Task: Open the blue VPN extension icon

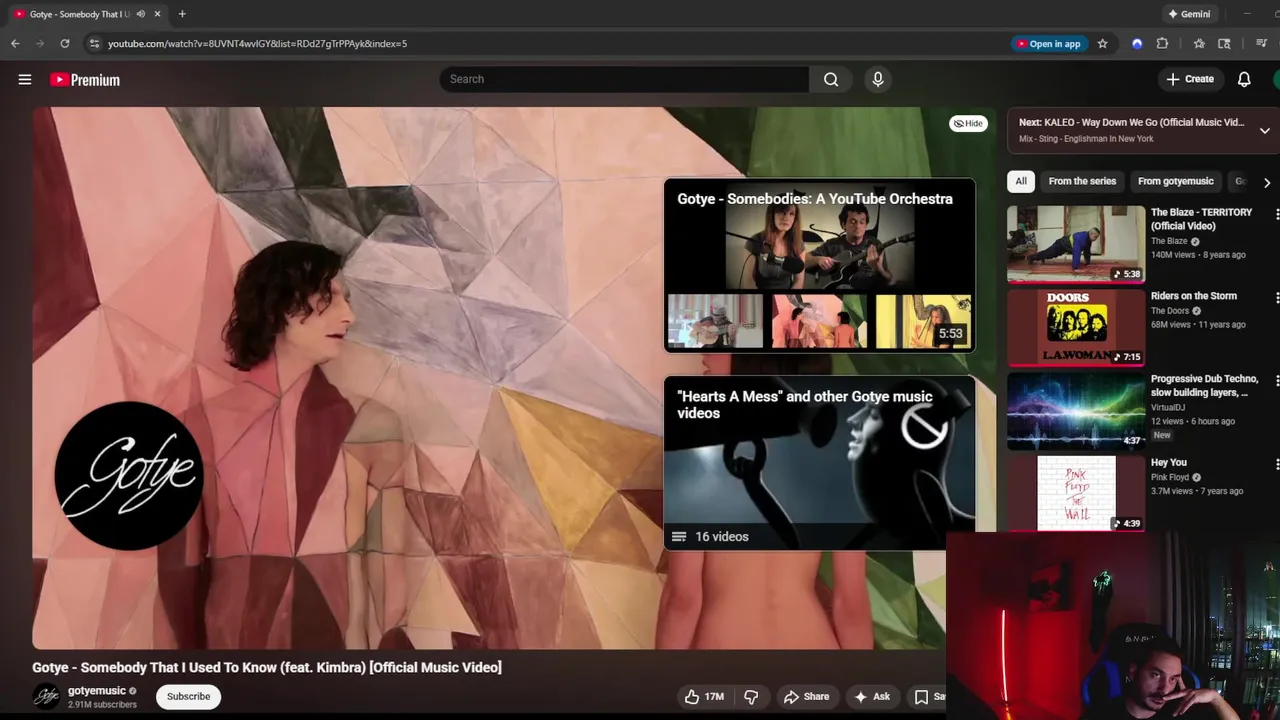Action: click(1137, 43)
